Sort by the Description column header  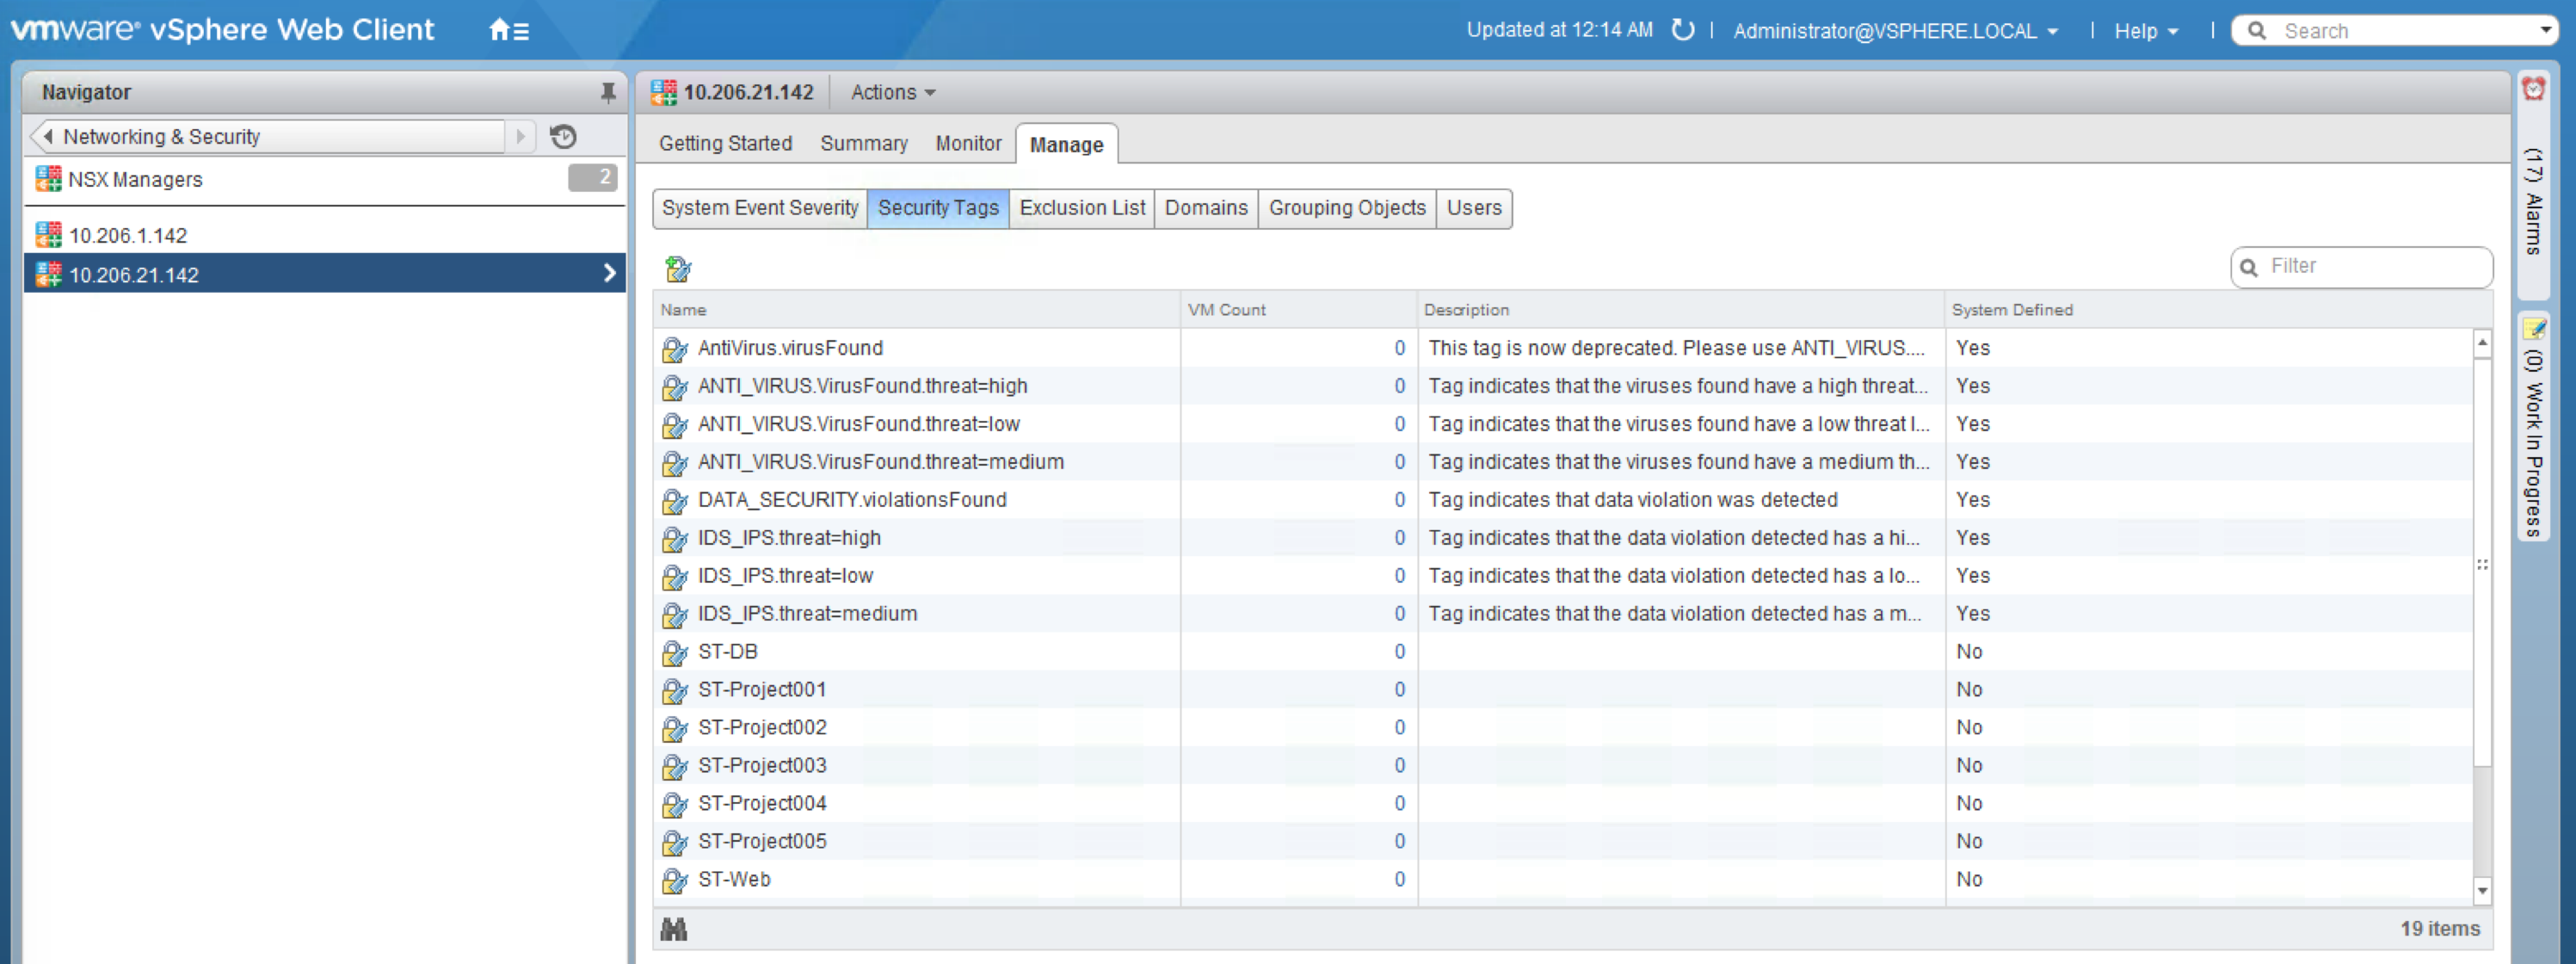click(x=1681, y=310)
